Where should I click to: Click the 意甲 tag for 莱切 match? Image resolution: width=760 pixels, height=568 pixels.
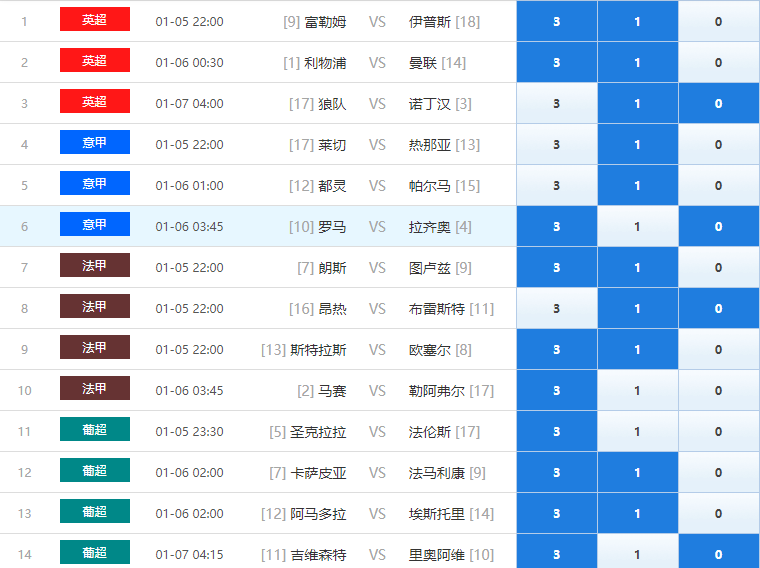click(x=95, y=142)
